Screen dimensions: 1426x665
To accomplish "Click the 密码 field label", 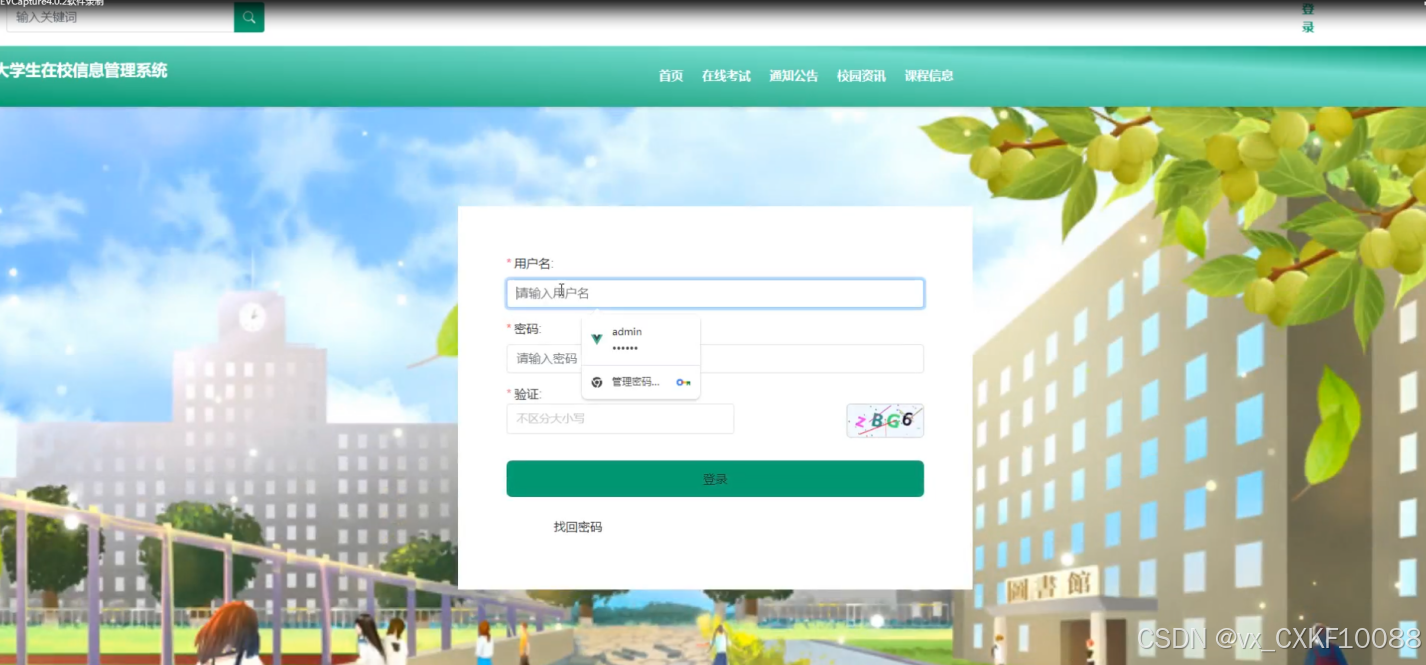I will click(x=527, y=329).
